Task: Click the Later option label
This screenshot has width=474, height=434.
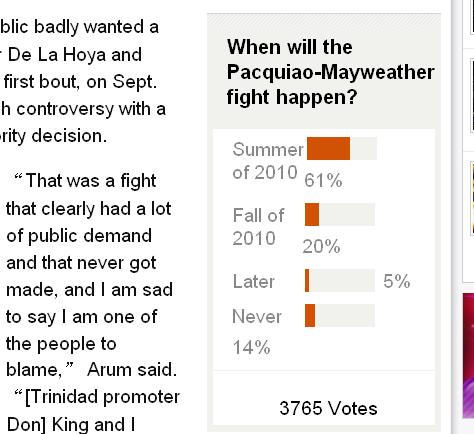Action: [253, 282]
